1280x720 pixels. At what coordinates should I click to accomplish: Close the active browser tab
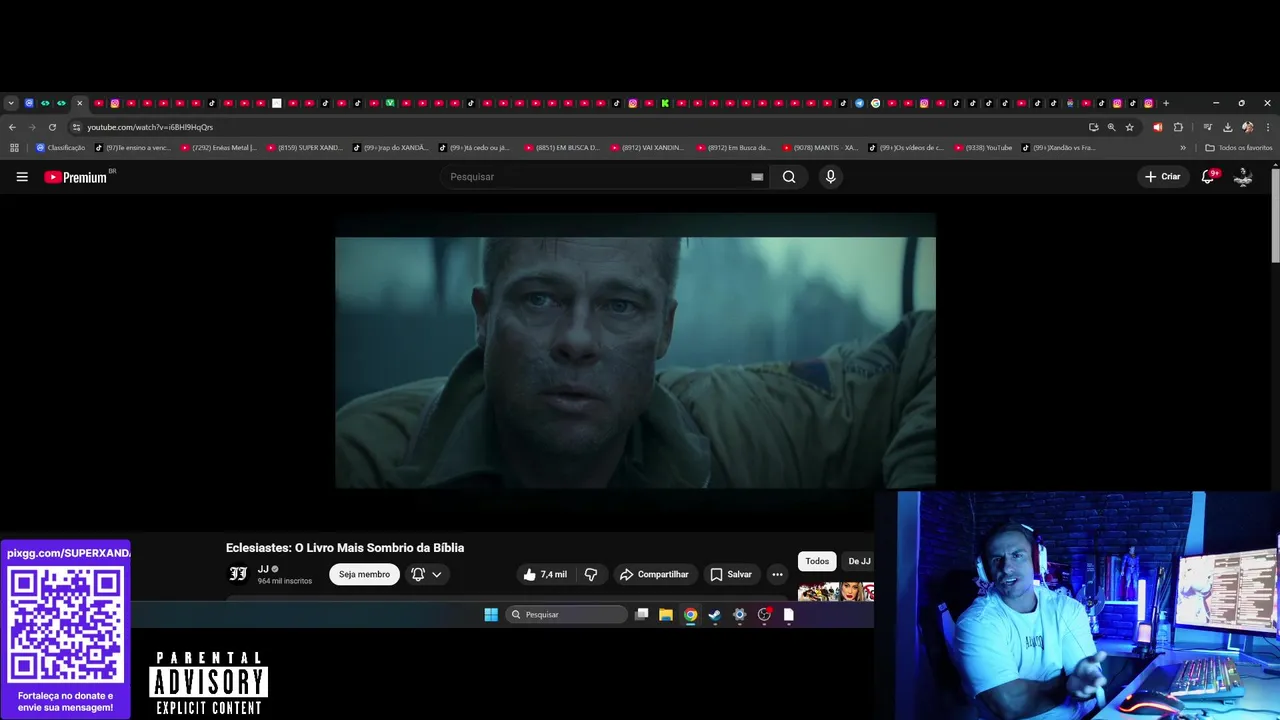click(x=80, y=103)
